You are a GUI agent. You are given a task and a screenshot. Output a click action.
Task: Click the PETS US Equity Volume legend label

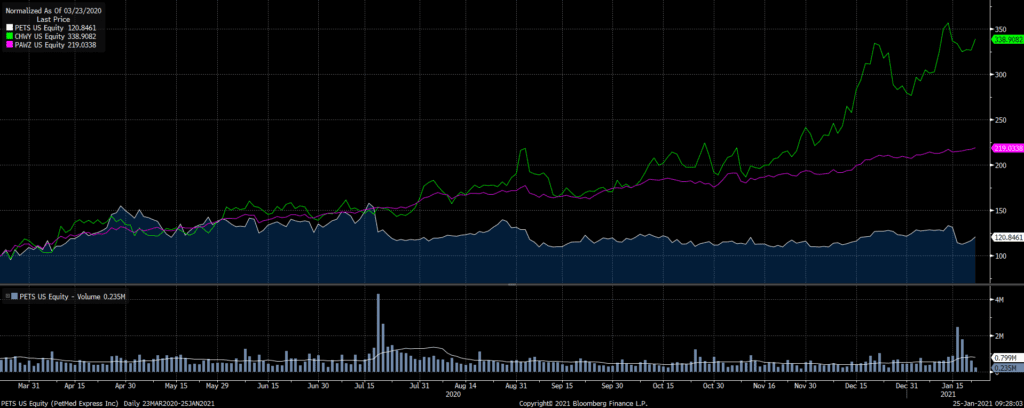click(60, 296)
